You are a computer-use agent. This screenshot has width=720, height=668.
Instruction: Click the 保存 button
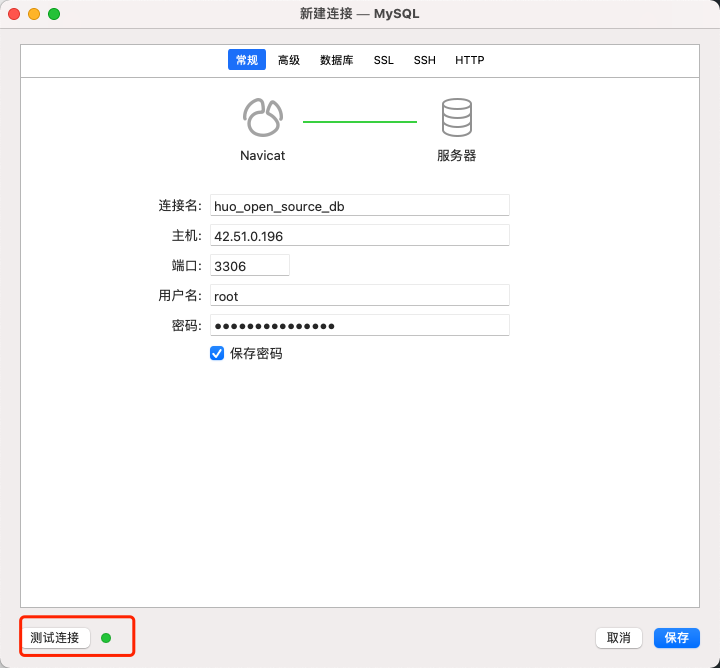point(676,638)
